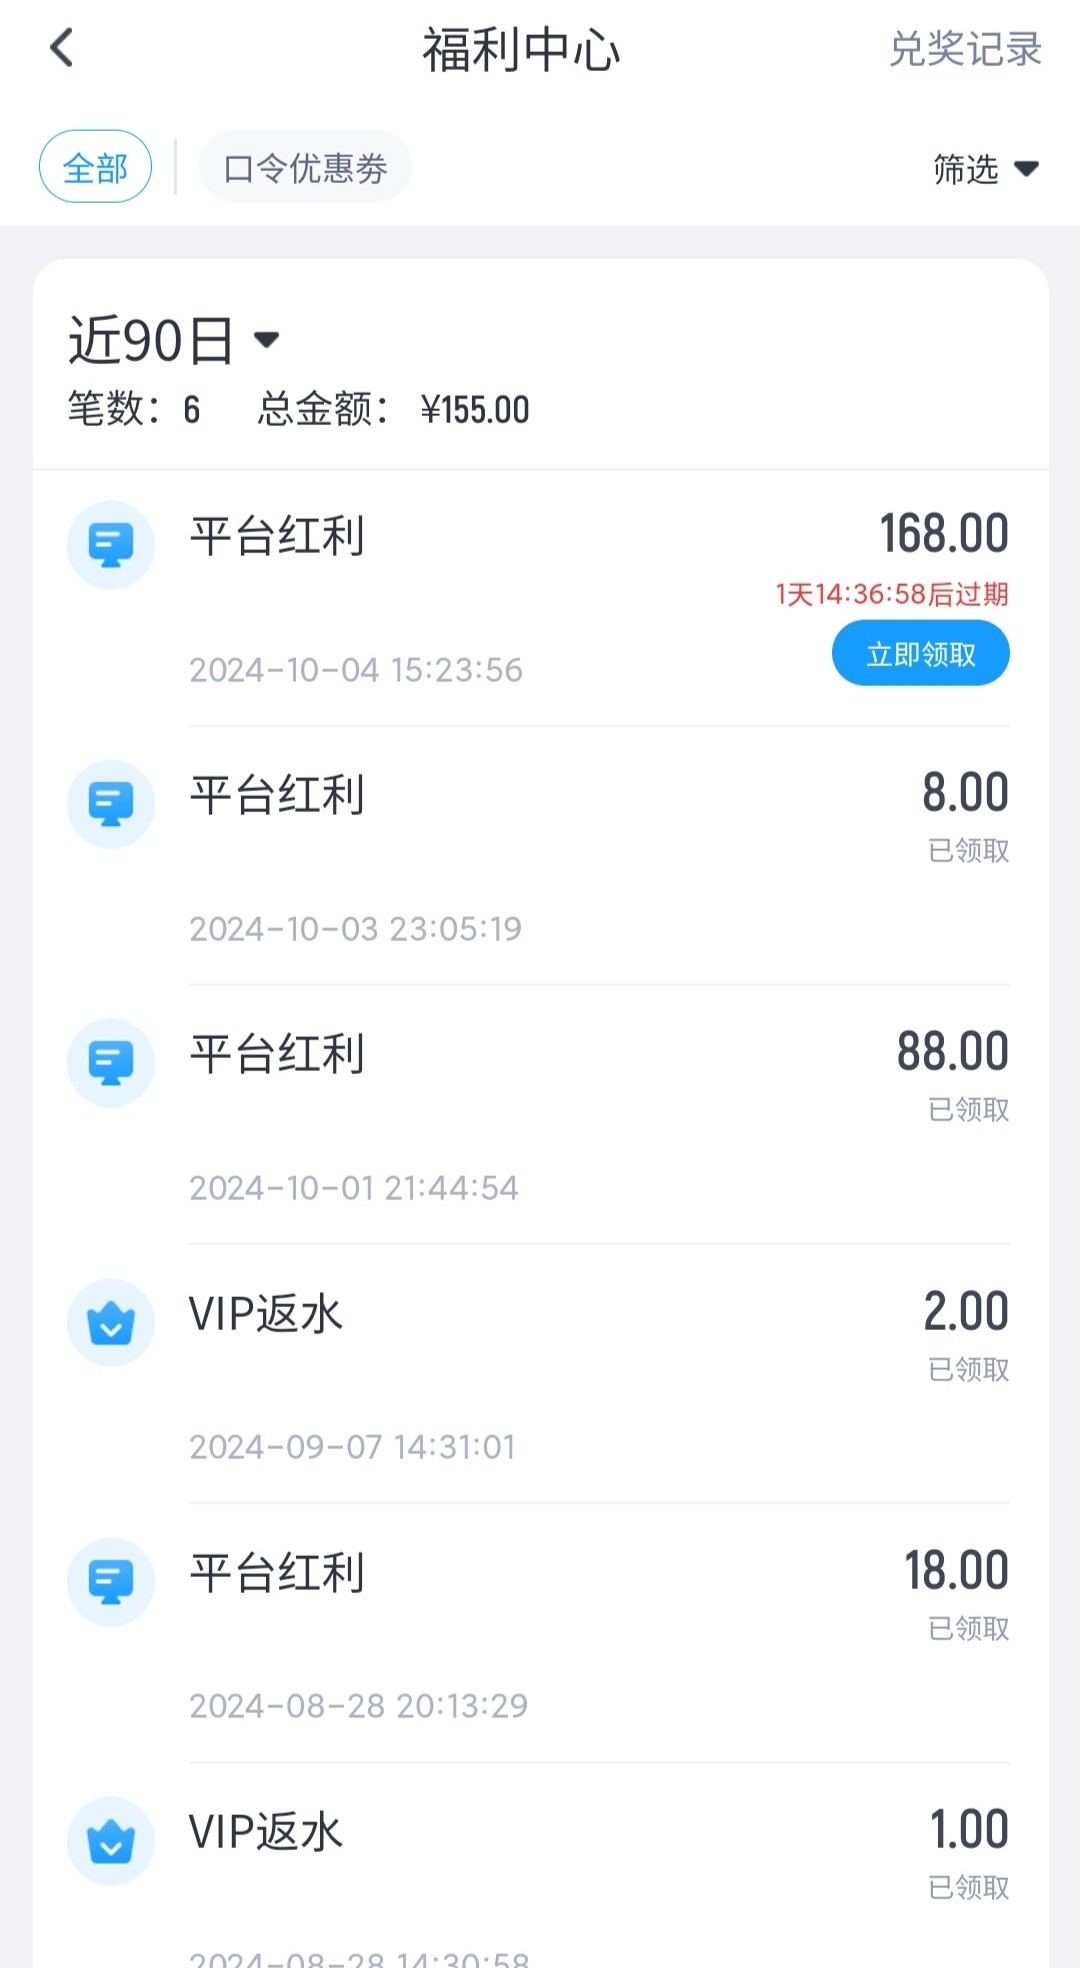Click the 168.00 platform bonus monitor icon
Image resolution: width=1080 pixels, height=1968 pixels.
(x=111, y=545)
